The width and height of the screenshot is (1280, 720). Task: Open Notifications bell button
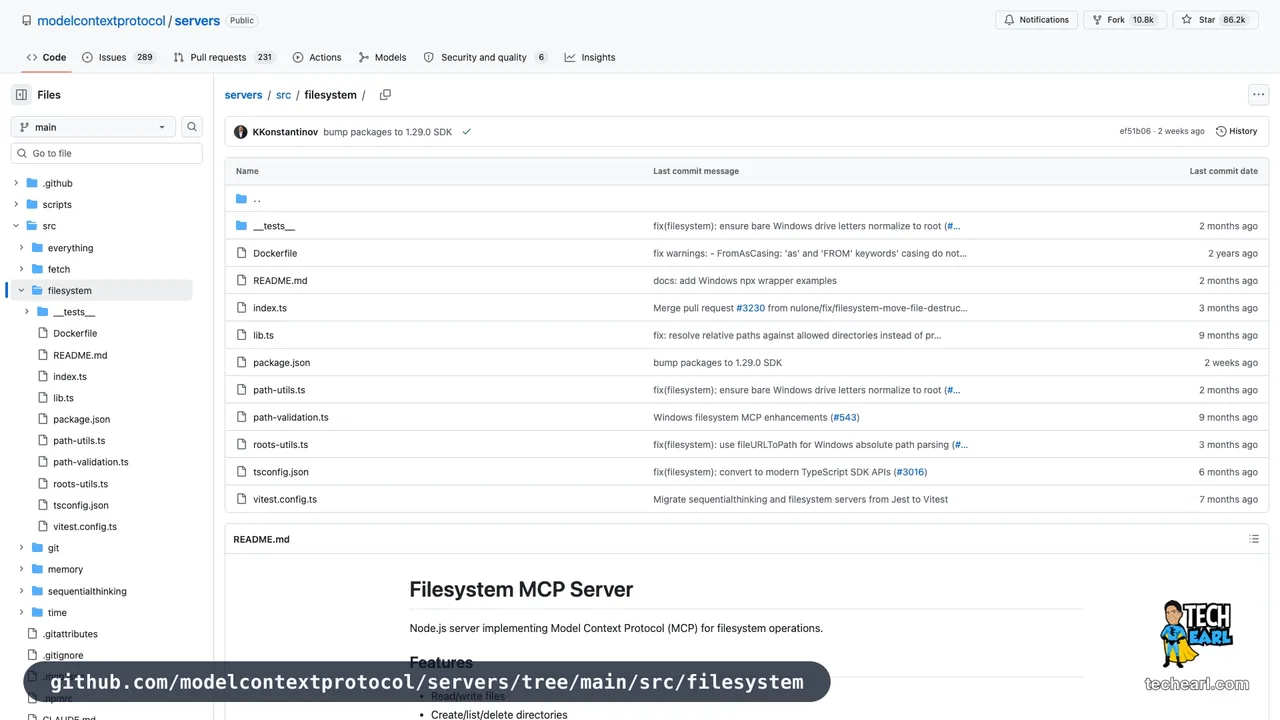pyautogui.click(x=1037, y=20)
